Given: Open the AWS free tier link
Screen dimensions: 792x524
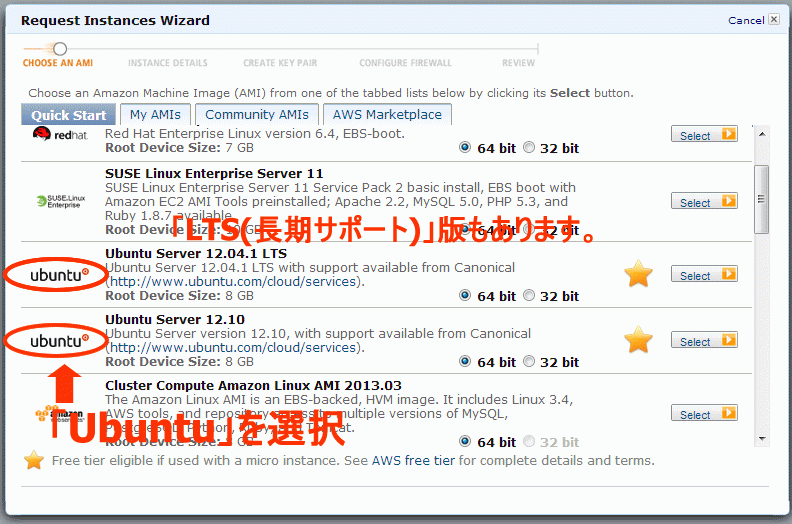Looking at the screenshot, I should (413, 460).
